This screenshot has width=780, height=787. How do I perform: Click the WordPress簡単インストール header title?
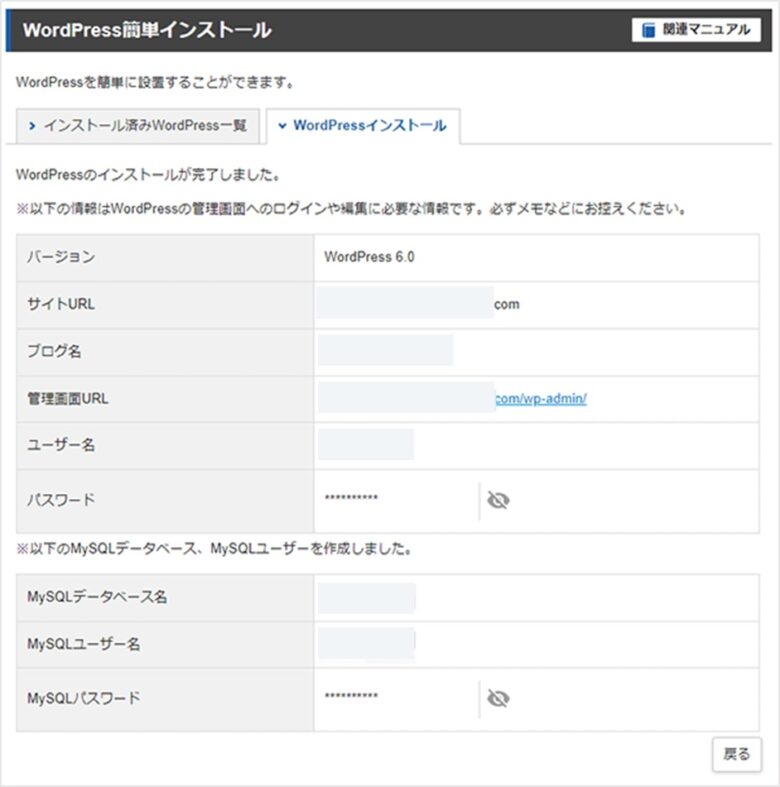click(x=147, y=30)
